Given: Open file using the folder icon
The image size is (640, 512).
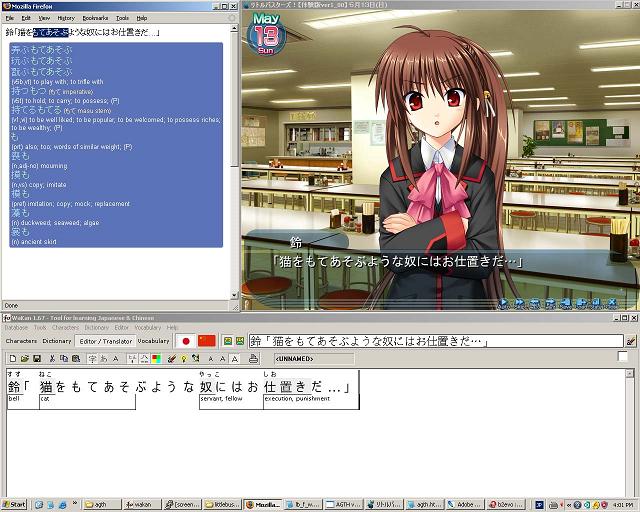Looking at the screenshot, I should pos(25,358).
